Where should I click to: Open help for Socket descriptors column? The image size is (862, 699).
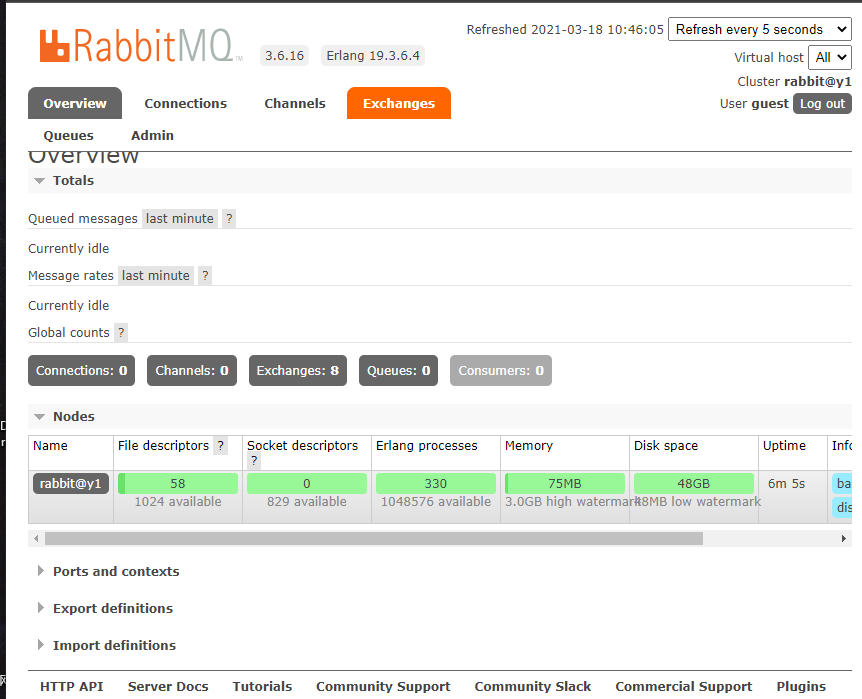click(253, 461)
